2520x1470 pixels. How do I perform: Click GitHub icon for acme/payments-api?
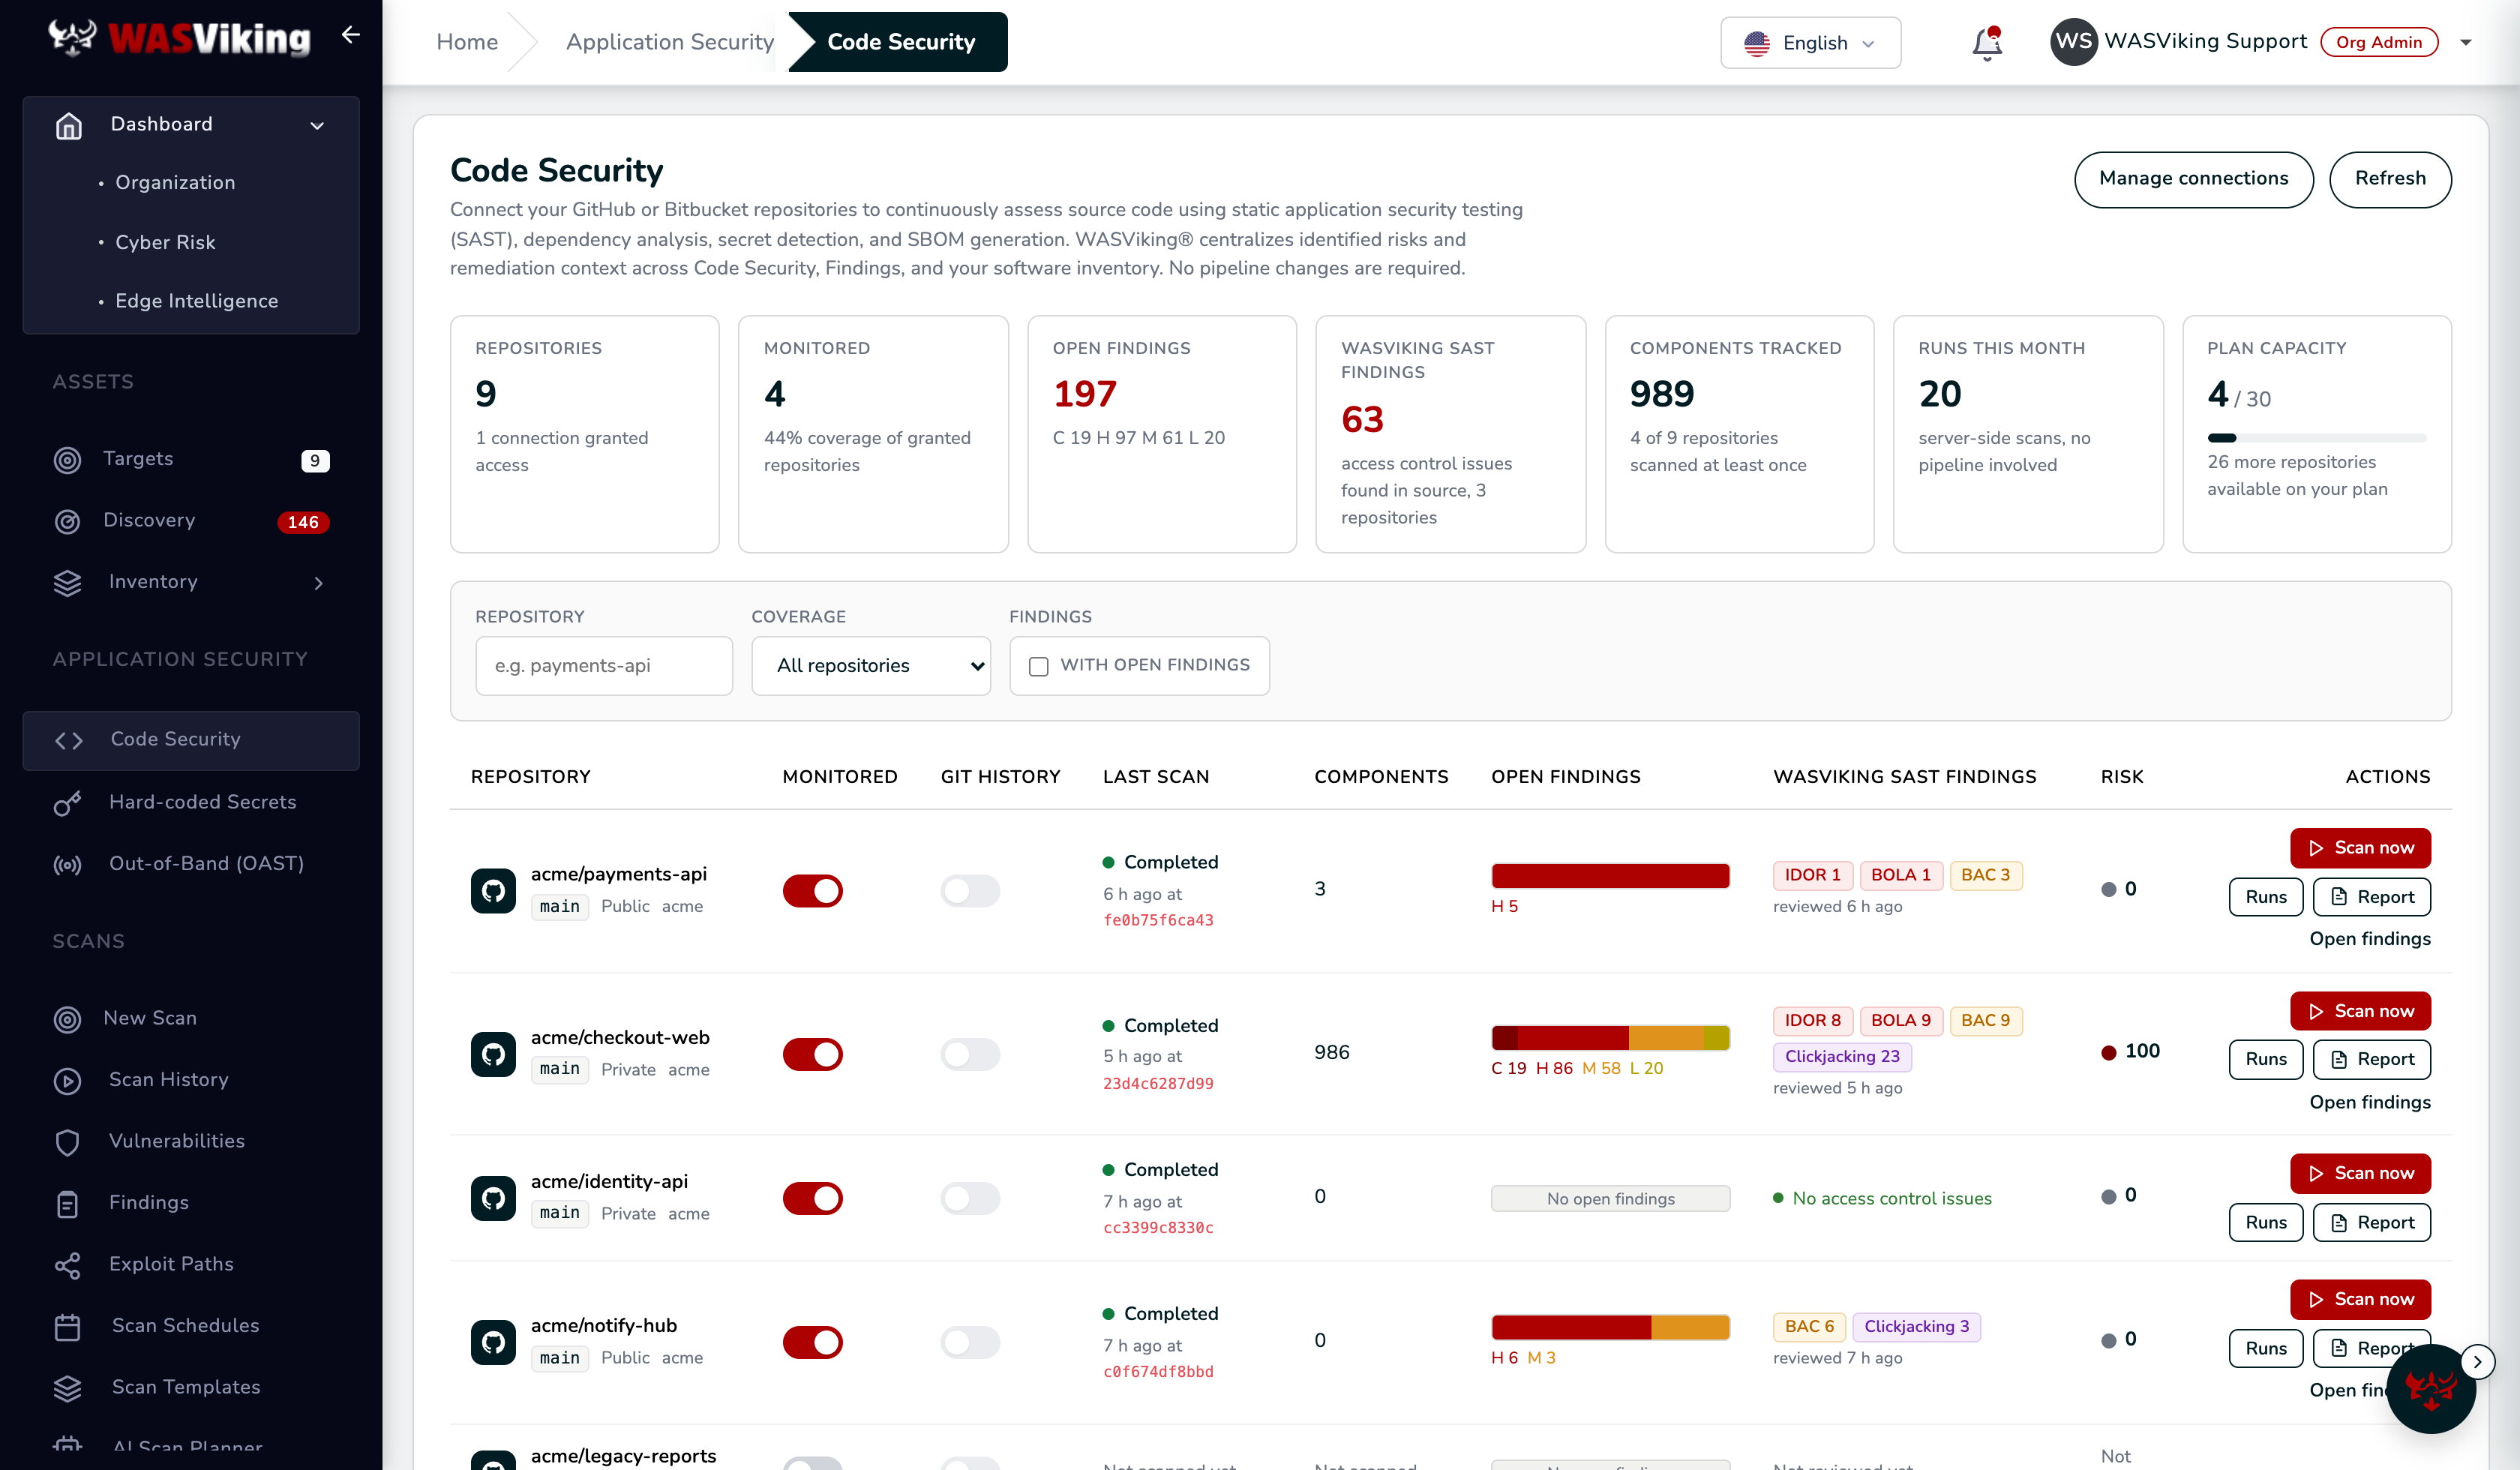coord(493,890)
